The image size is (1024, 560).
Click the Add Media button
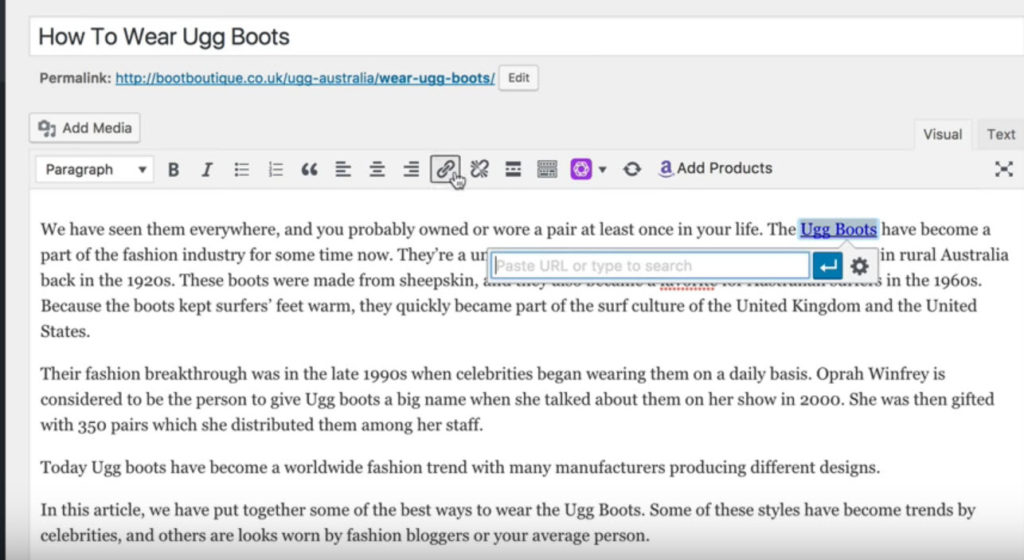tap(85, 128)
